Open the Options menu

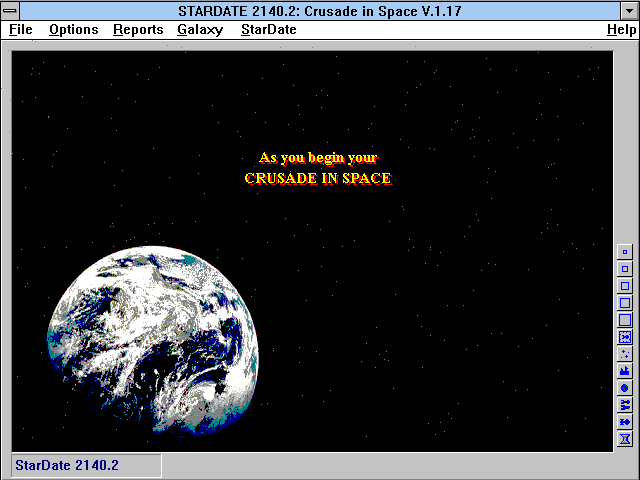coord(74,30)
